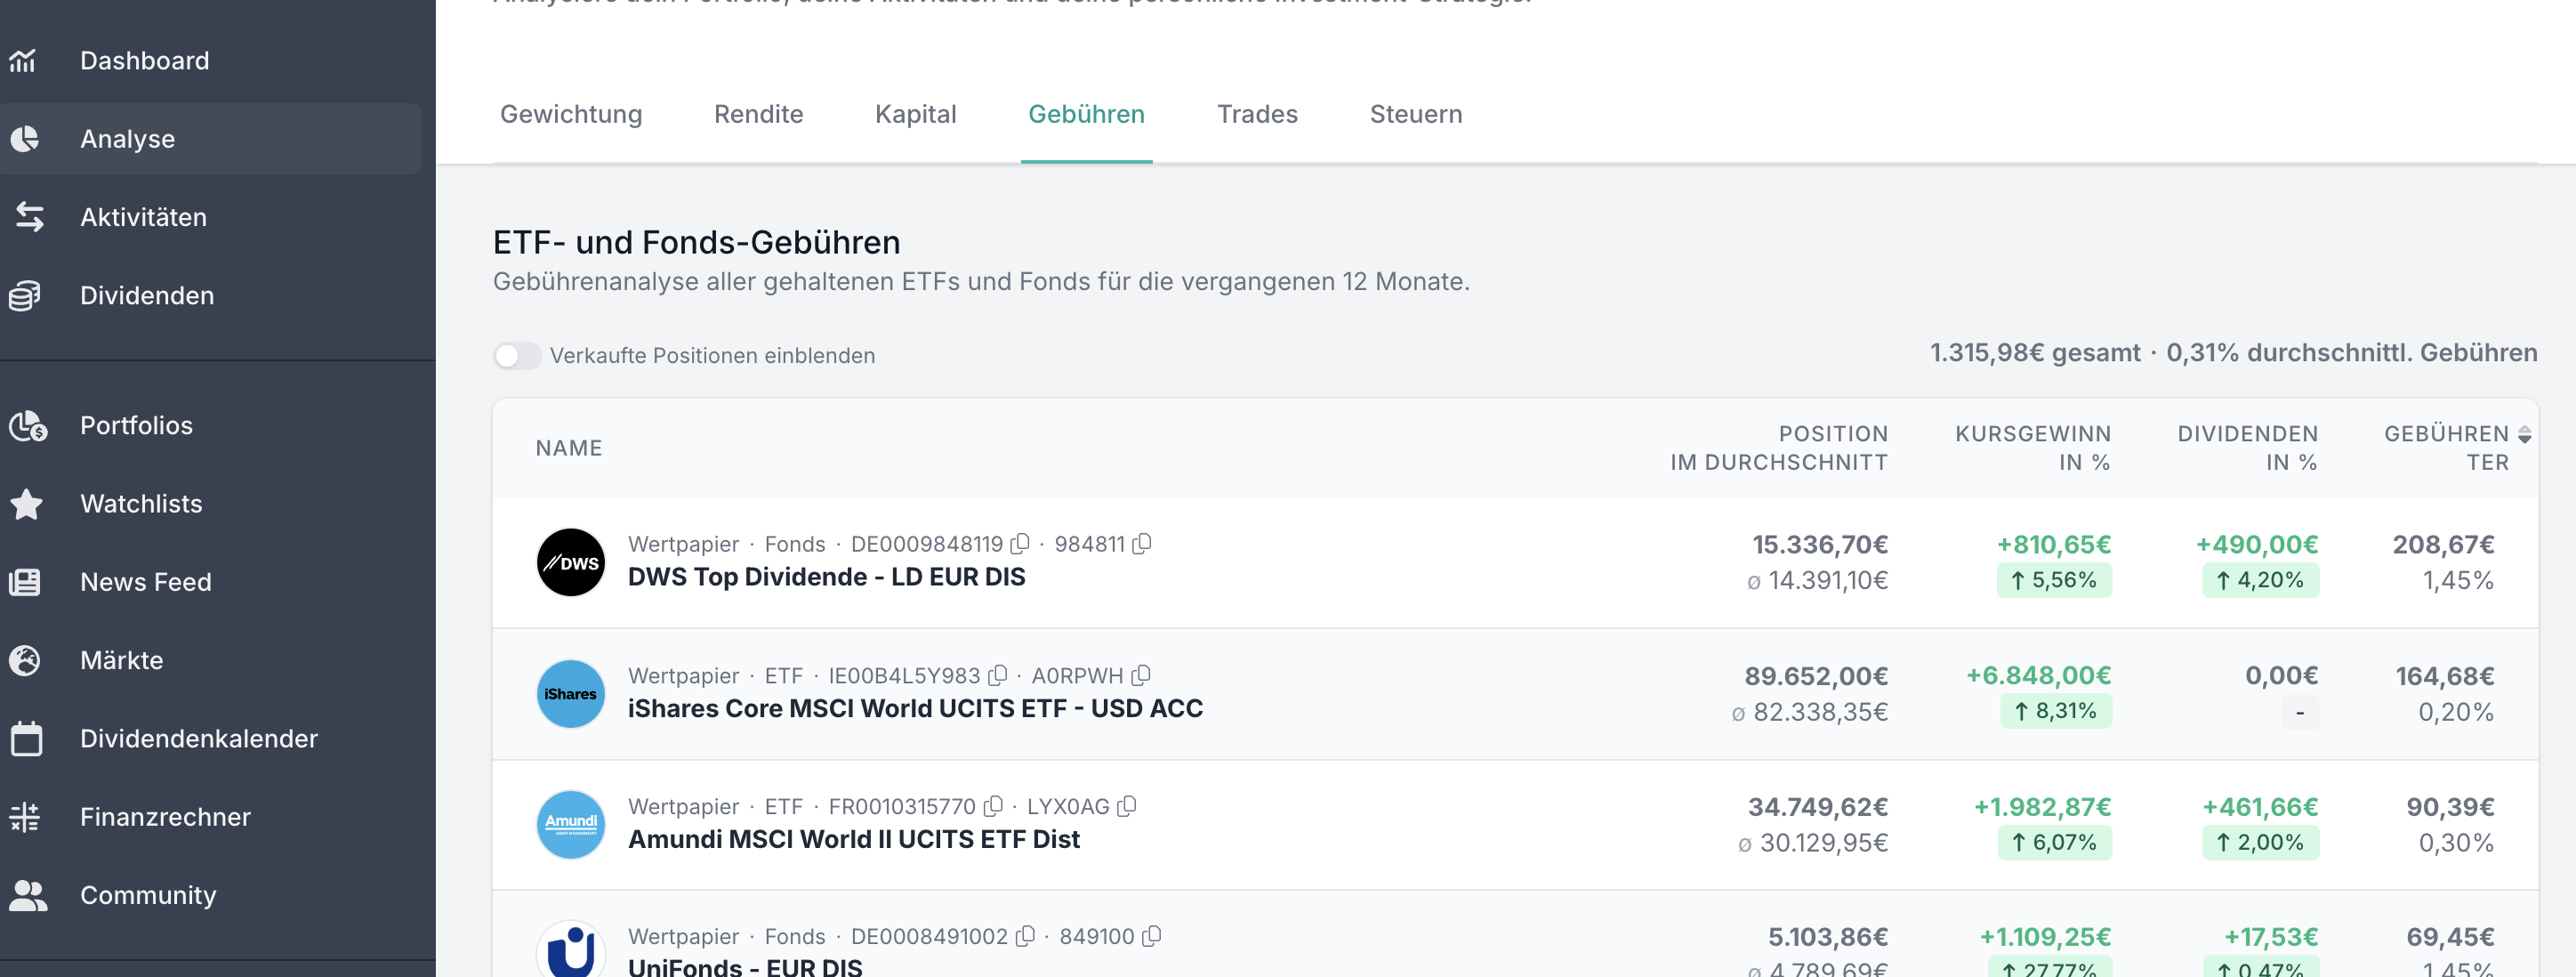
Task: Switch to the Rendite tab
Action: point(758,114)
